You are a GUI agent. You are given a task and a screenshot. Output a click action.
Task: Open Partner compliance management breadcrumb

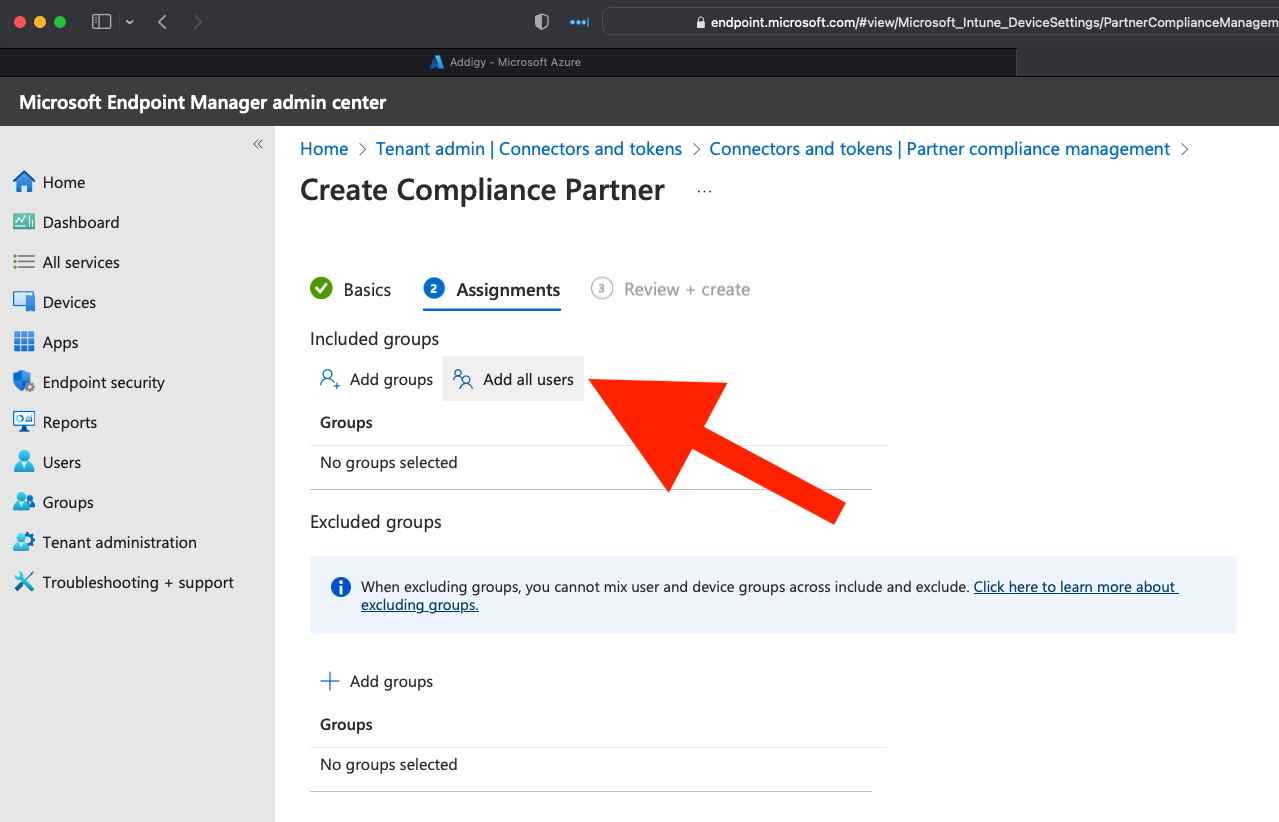(x=939, y=149)
